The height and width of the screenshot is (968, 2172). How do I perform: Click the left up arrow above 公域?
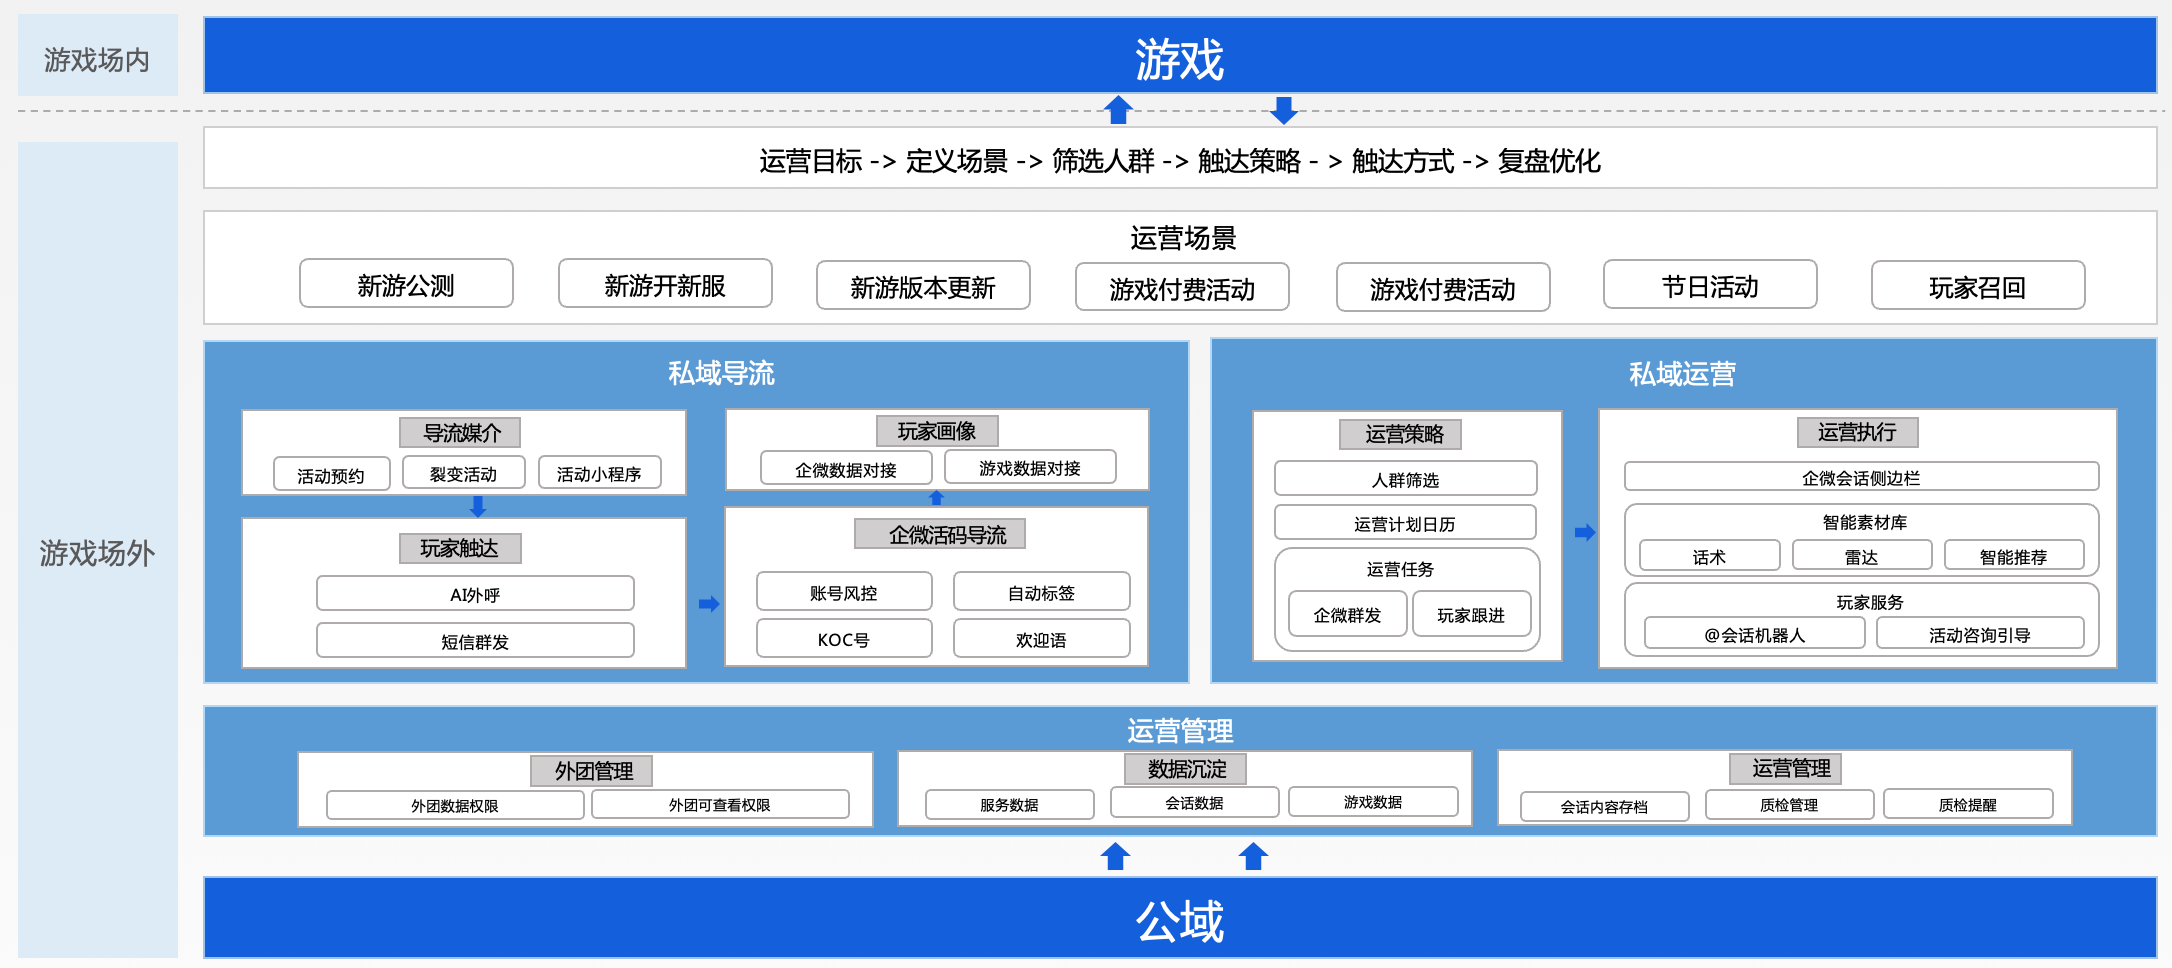(x=1115, y=856)
